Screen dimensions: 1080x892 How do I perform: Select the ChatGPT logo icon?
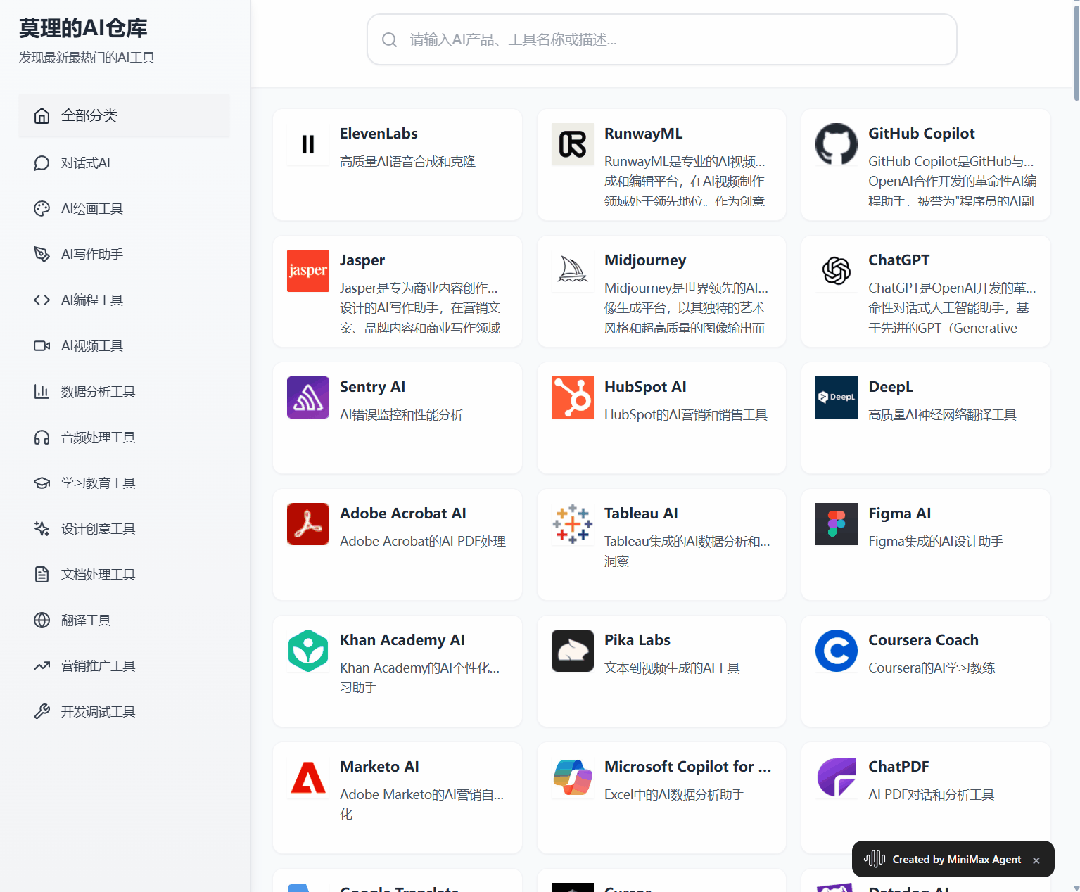836,271
